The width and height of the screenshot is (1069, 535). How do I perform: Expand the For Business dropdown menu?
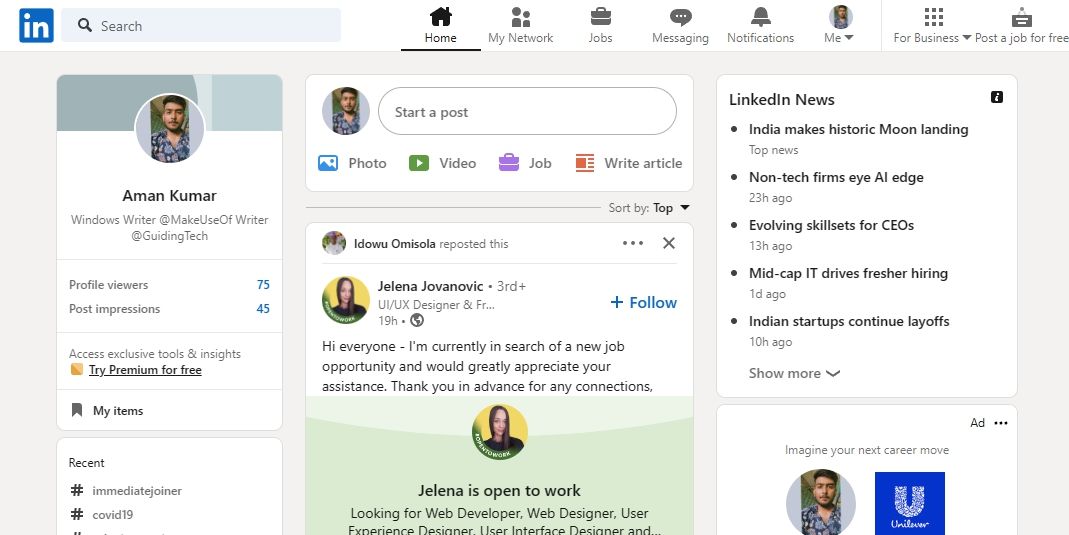[x=932, y=26]
